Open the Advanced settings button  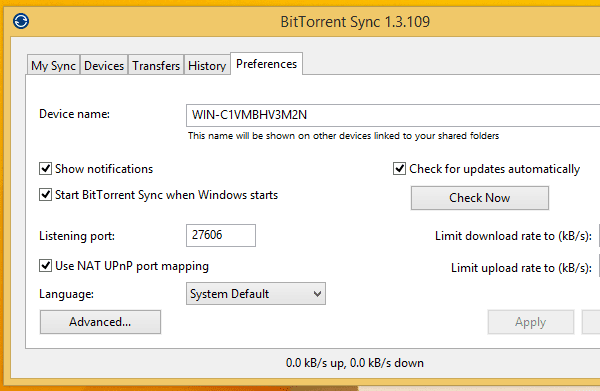(x=100, y=322)
